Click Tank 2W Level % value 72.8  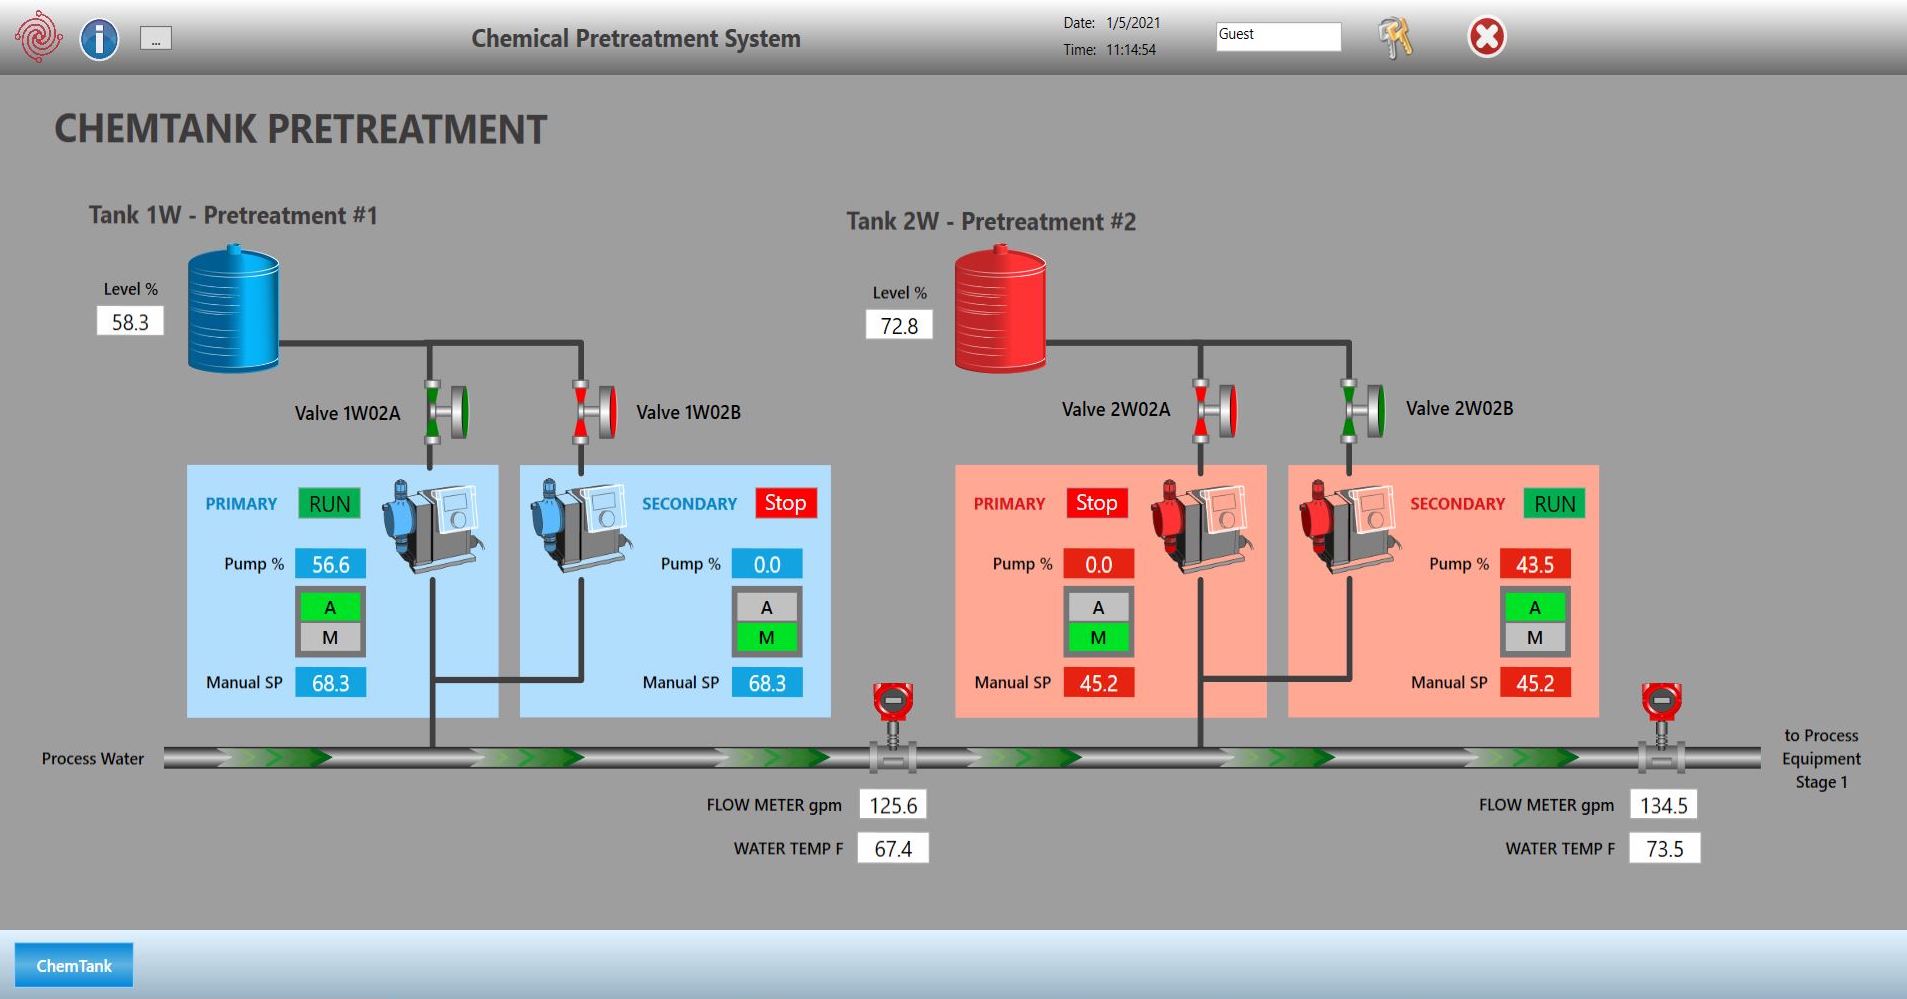[x=899, y=325]
